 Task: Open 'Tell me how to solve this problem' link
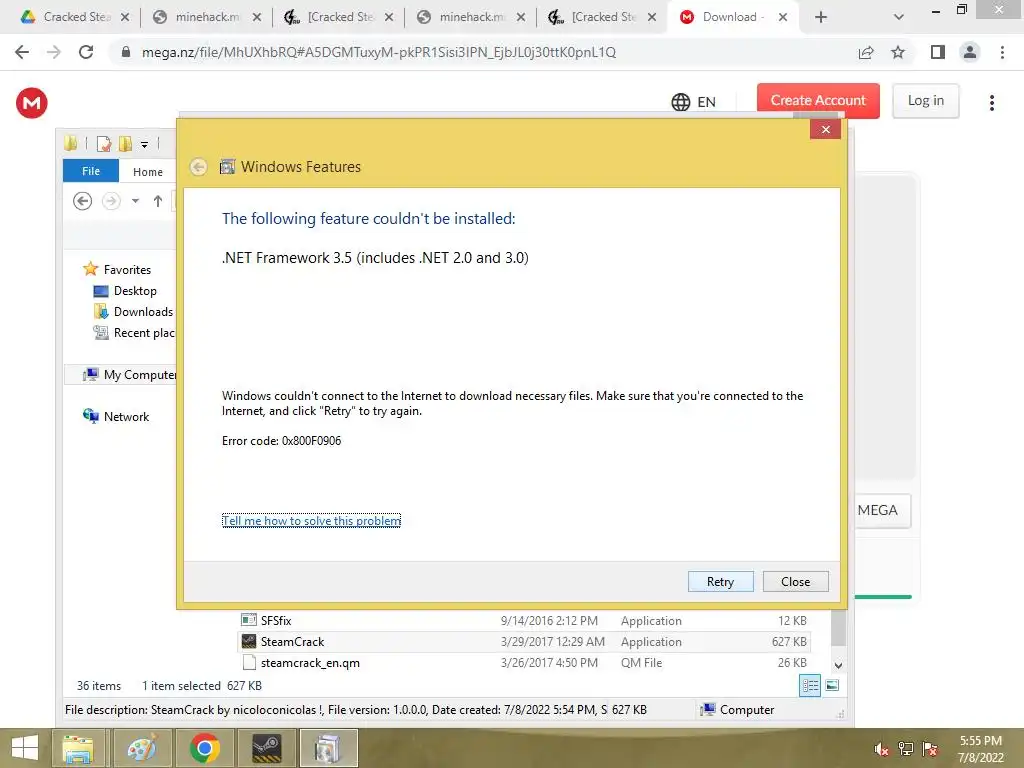tap(312, 520)
